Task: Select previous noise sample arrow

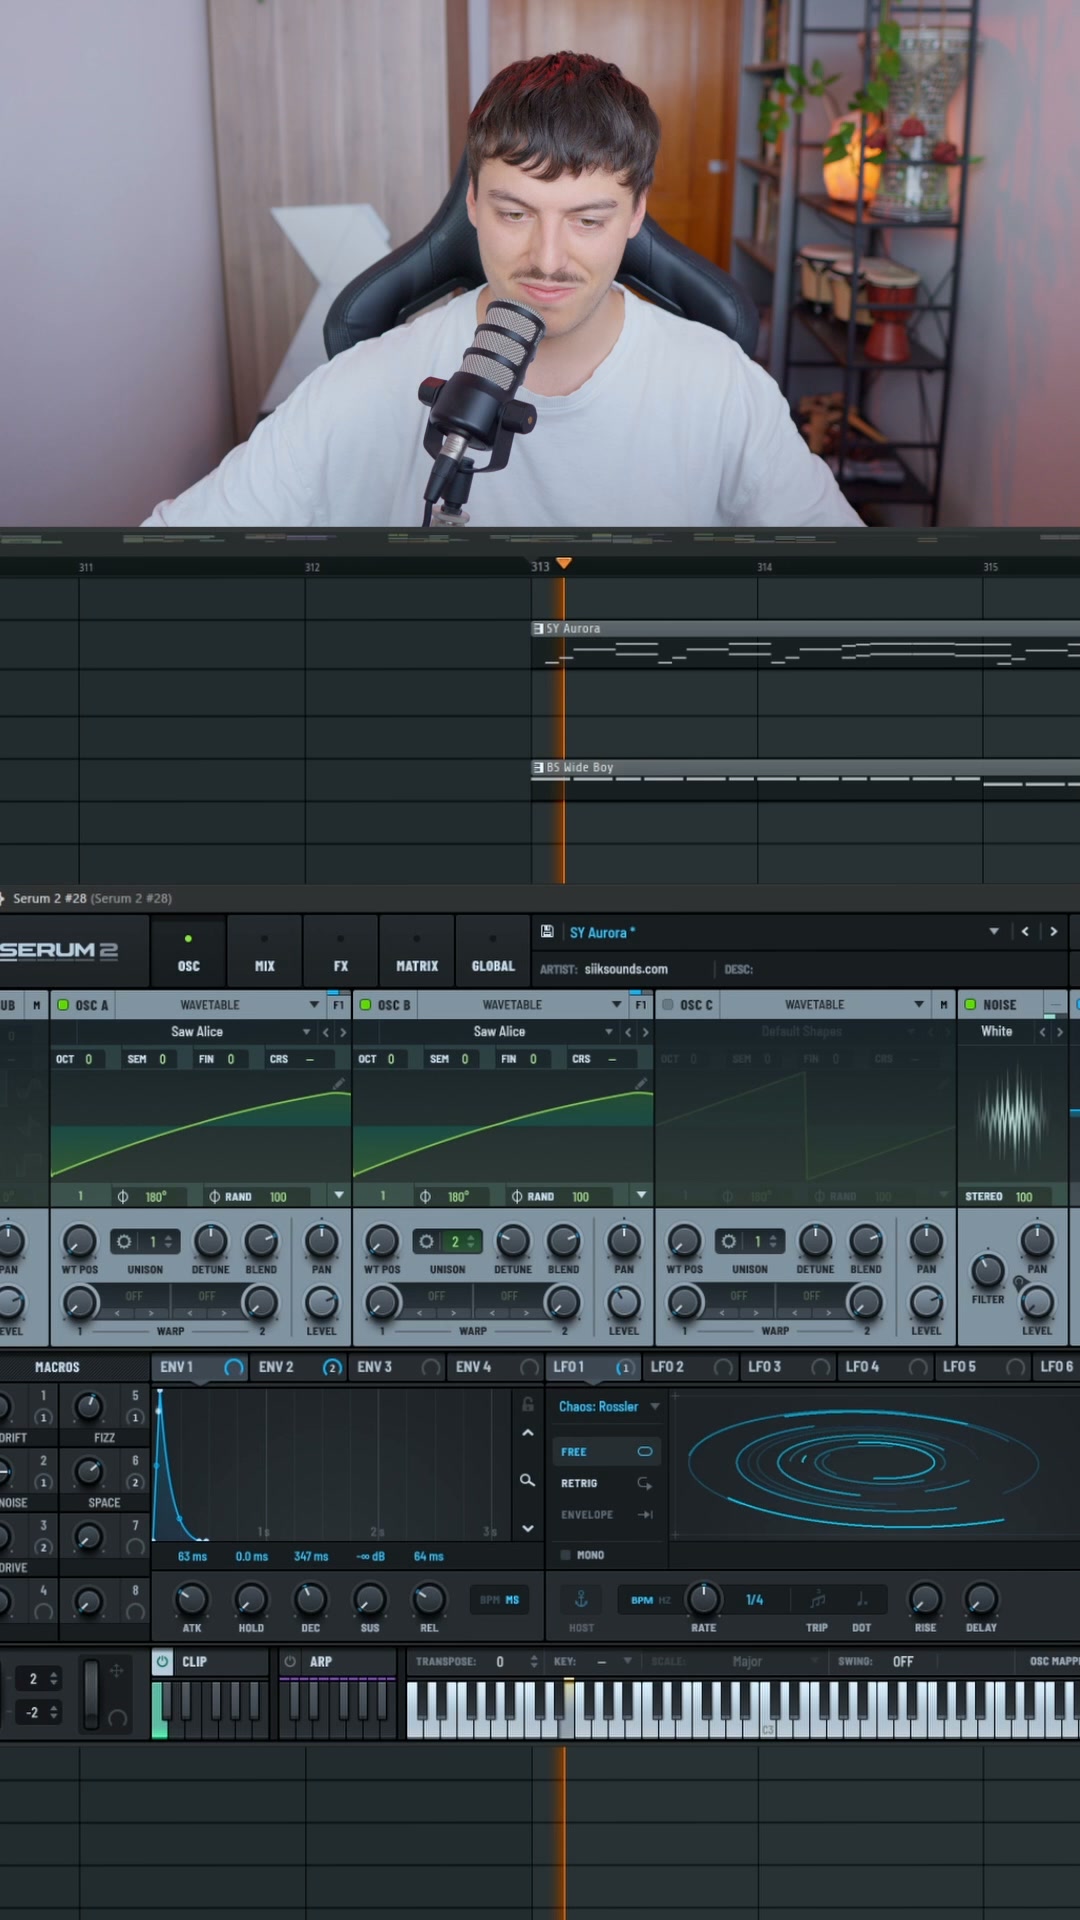Action: [1042, 1031]
